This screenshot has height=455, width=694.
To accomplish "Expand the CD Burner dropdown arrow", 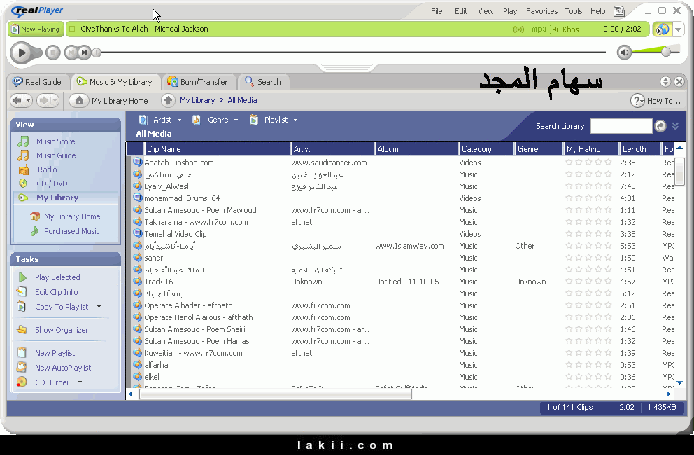I will click(x=80, y=382).
